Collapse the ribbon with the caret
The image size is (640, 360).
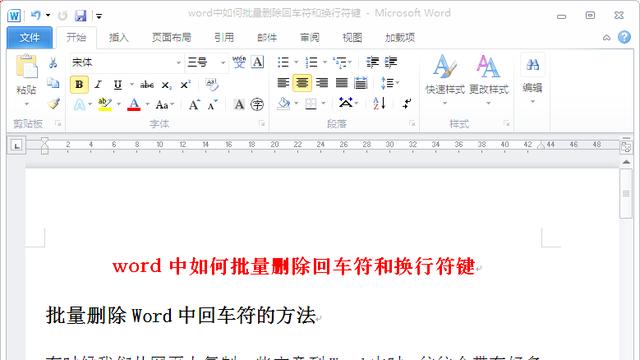coord(607,38)
